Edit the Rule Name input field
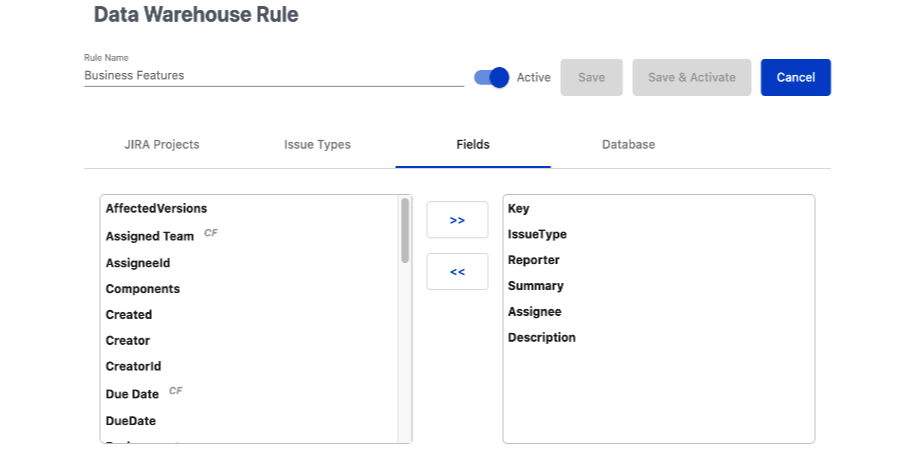 273,75
